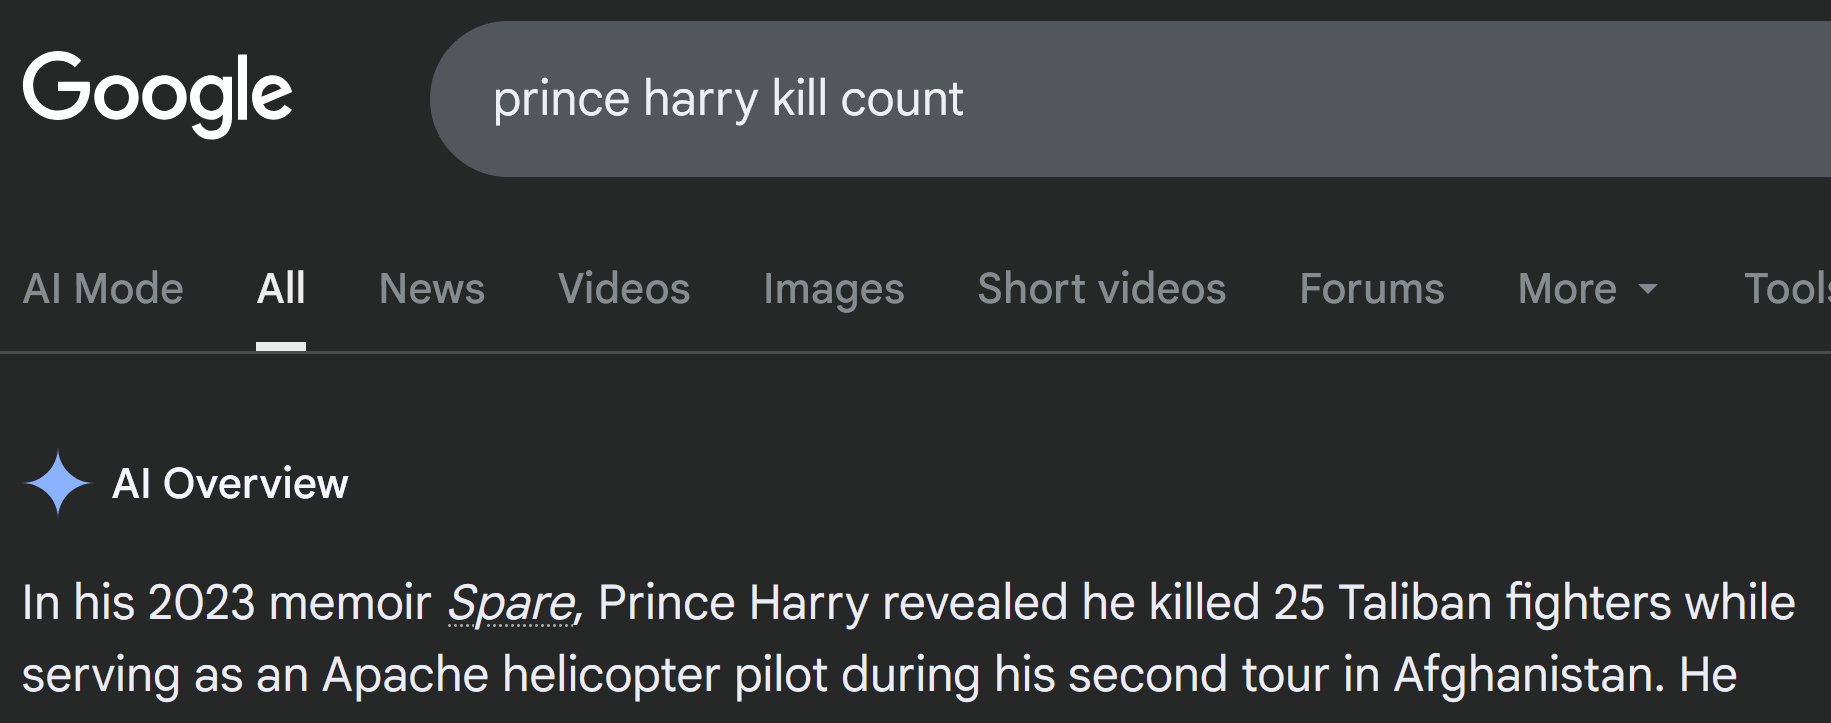Click the blue AI Overview sparkle icon
This screenshot has height=723, width=1831.
pos(58,483)
